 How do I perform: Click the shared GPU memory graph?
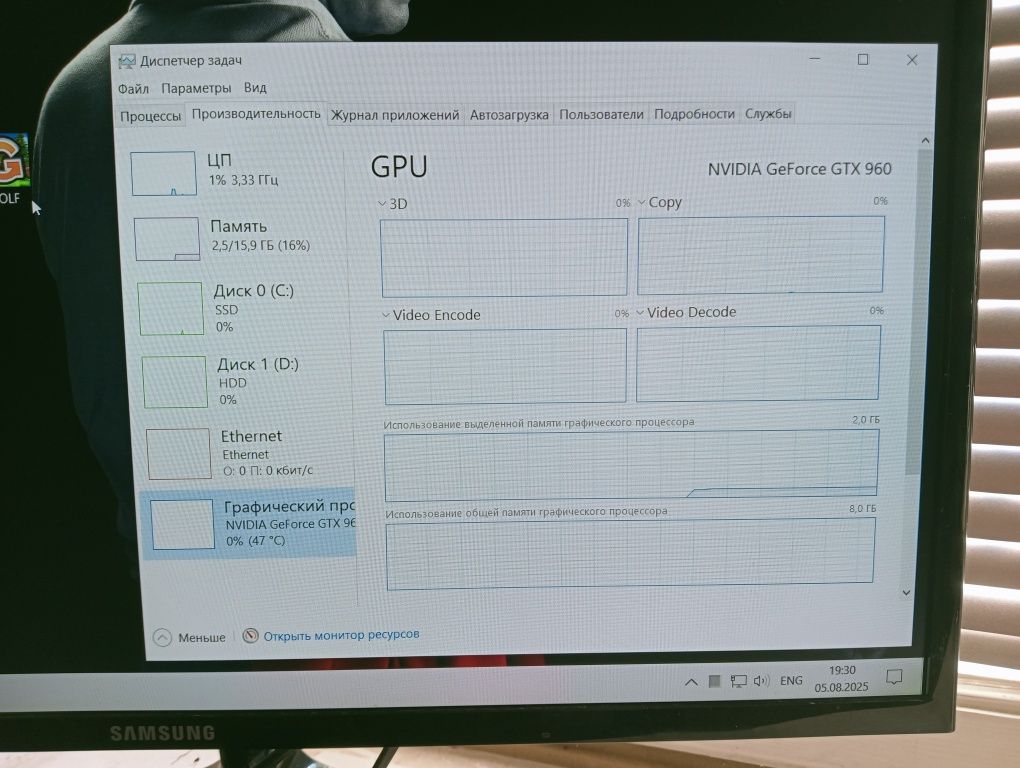click(x=630, y=554)
